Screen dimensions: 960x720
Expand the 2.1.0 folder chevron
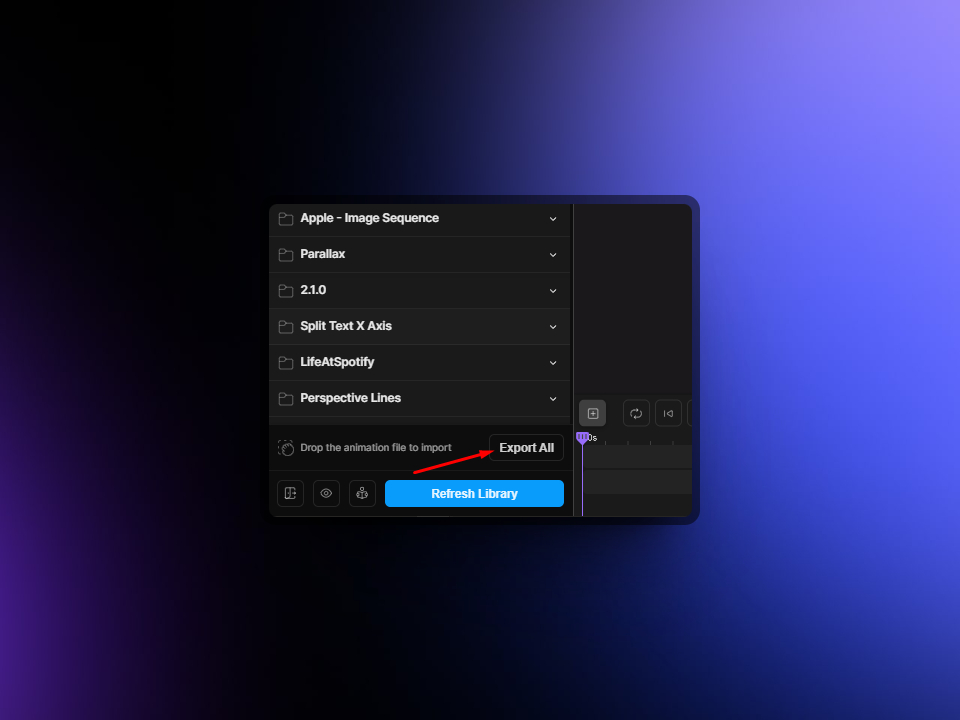coord(553,291)
